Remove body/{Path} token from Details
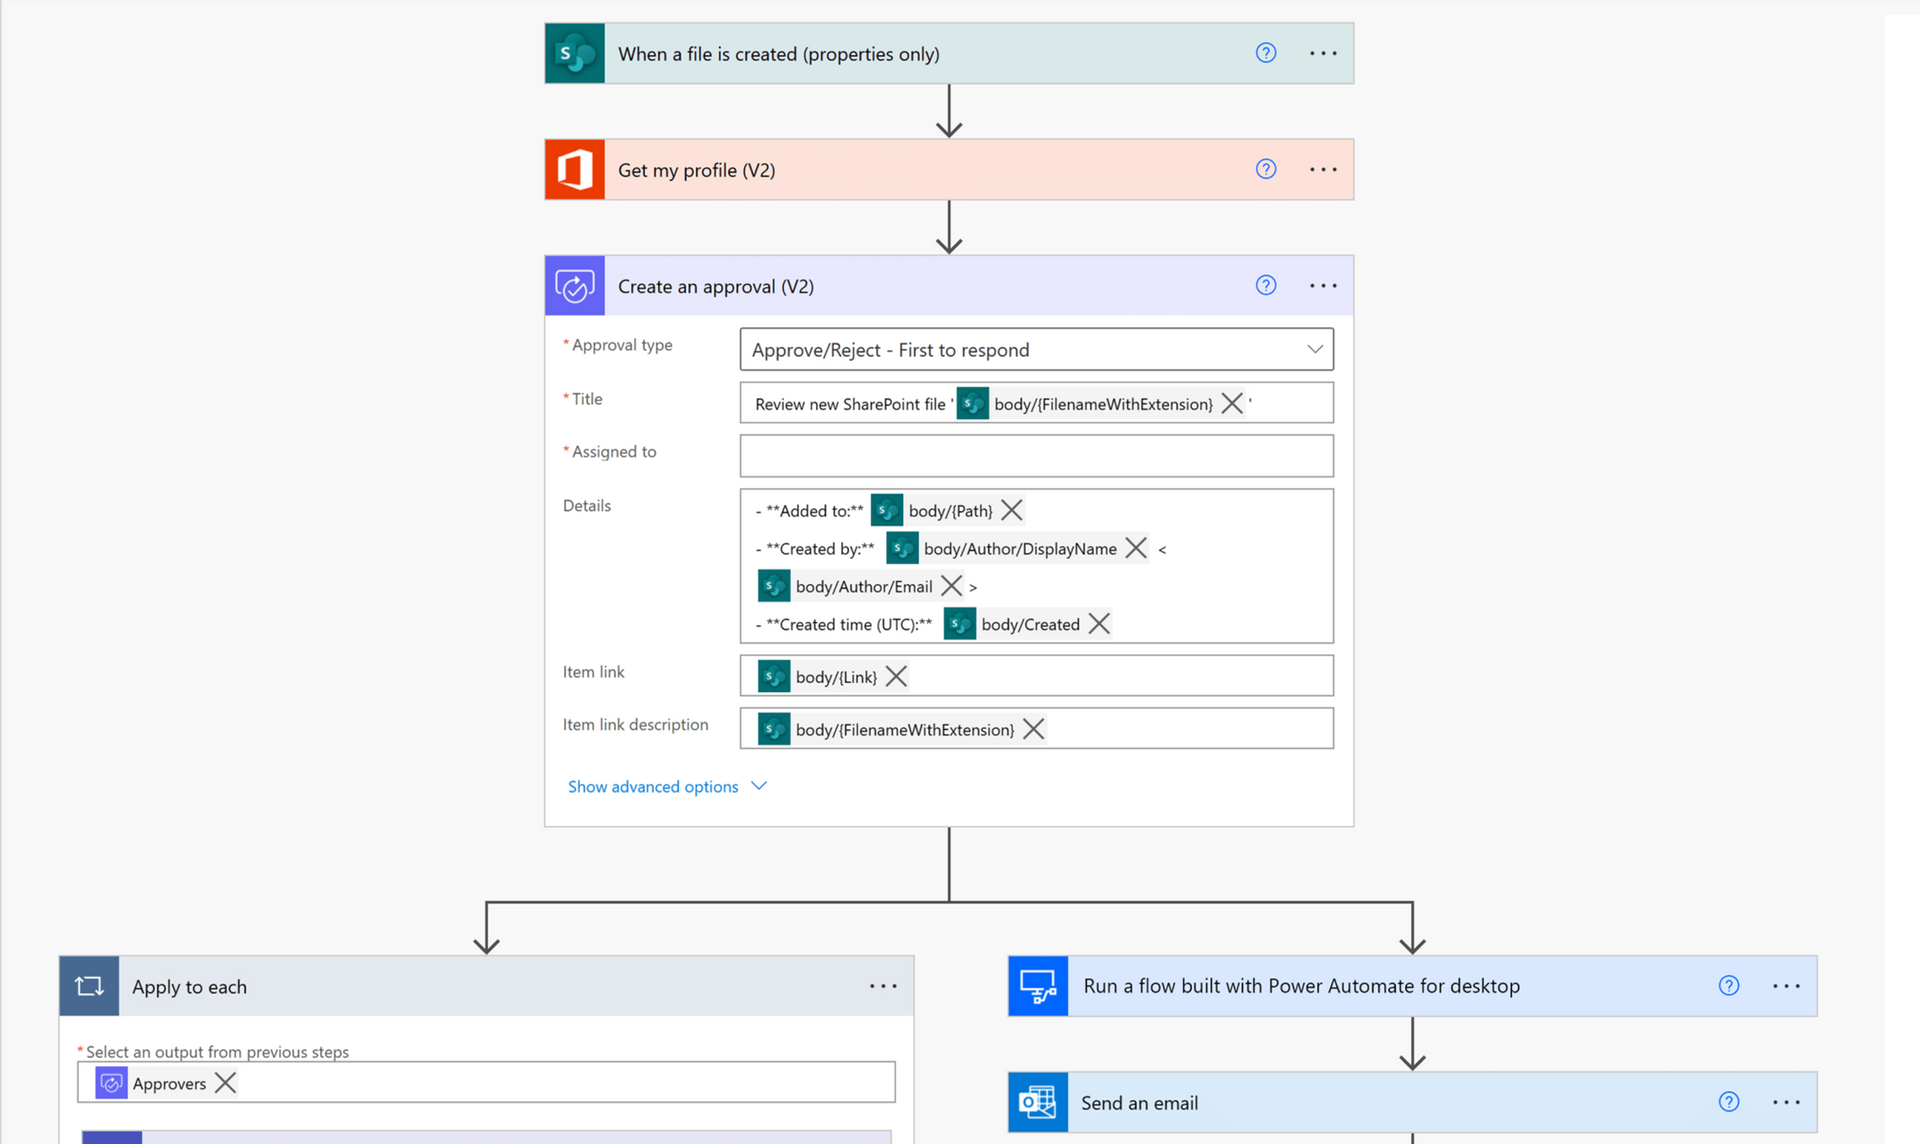 coord(1012,511)
